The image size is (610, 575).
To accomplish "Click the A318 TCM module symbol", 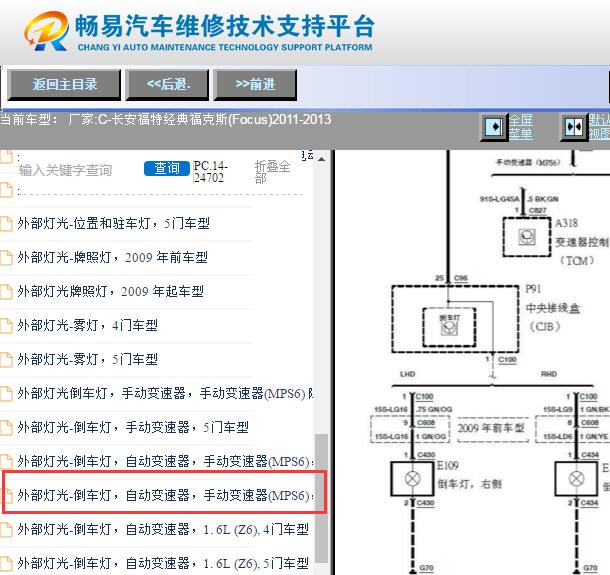I will pos(527,237).
